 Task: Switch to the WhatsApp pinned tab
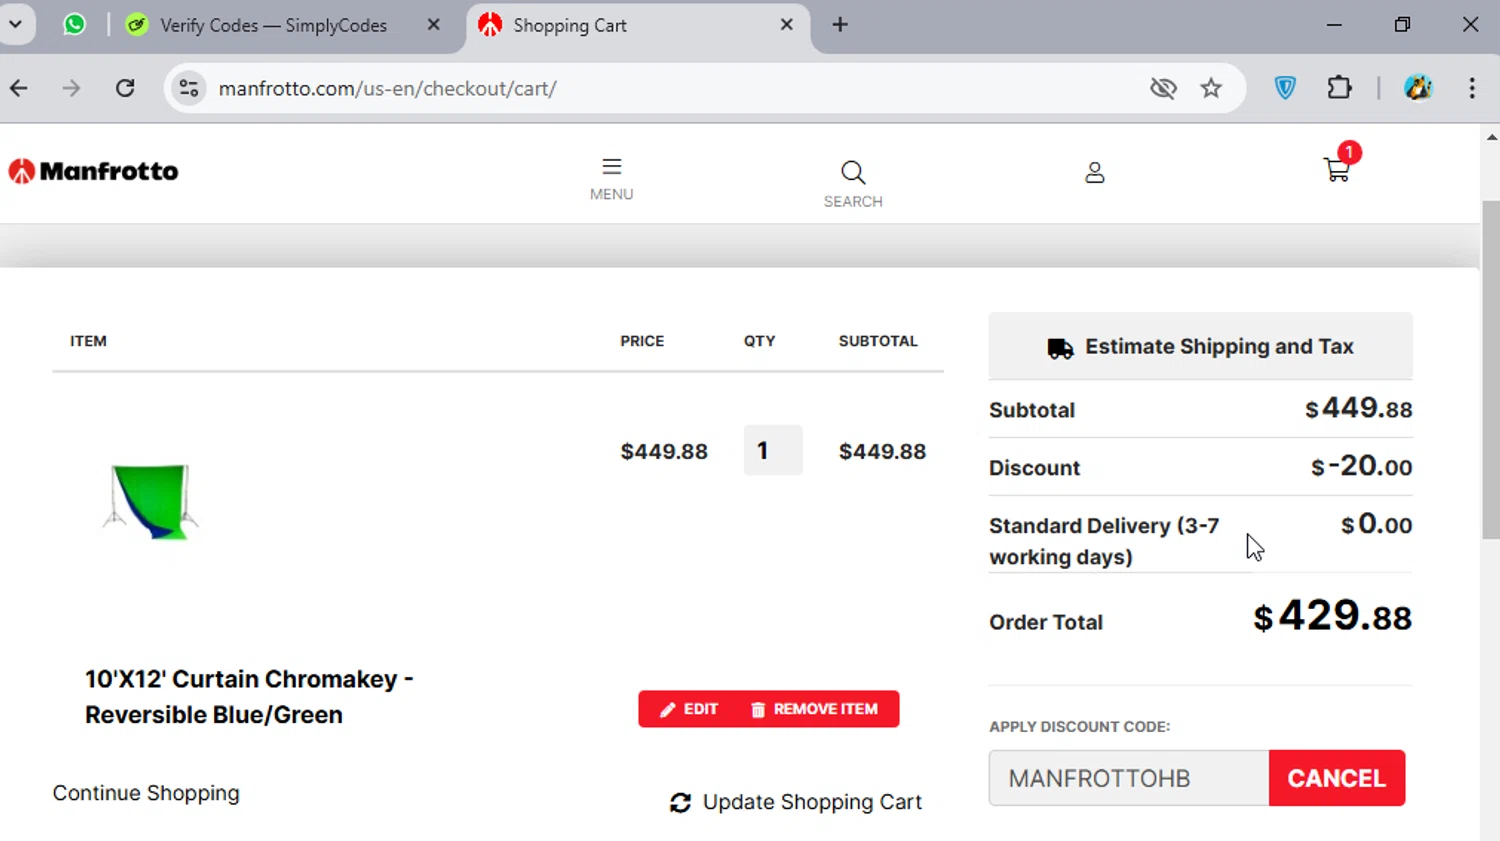tap(75, 24)
